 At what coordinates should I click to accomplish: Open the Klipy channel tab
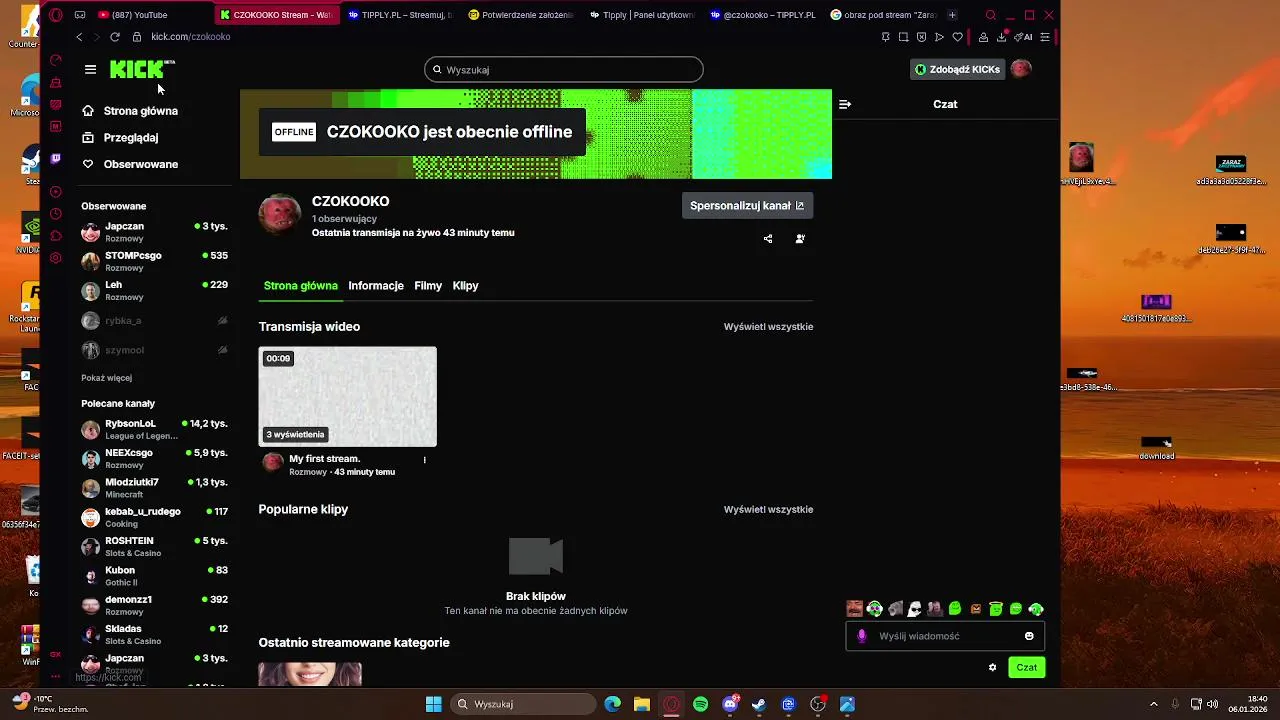click(x=465, y=286)
